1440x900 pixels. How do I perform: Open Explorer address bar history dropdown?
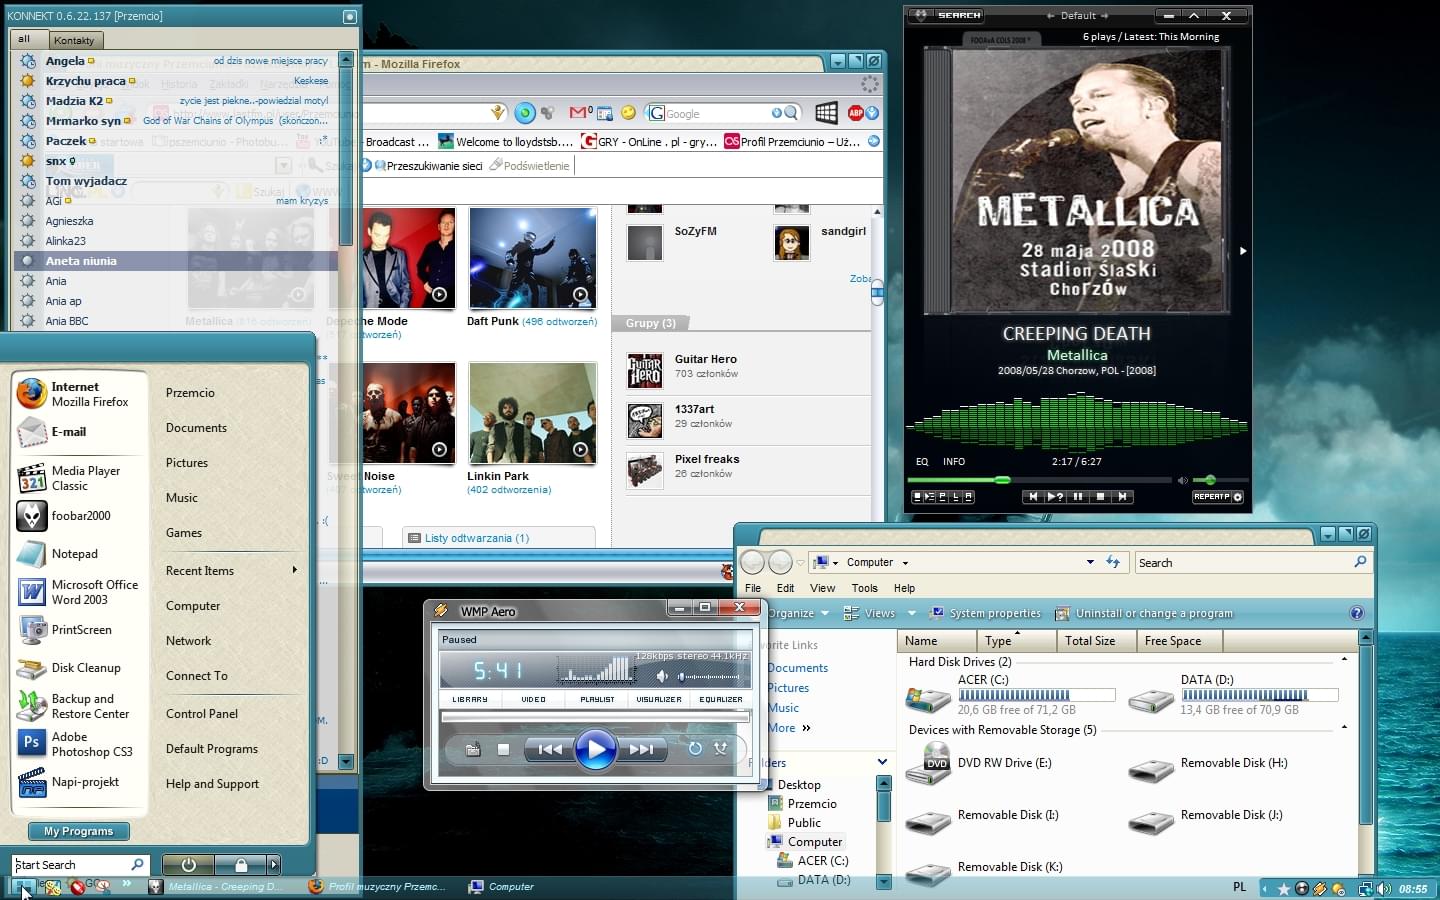(x=1090, y=562)
